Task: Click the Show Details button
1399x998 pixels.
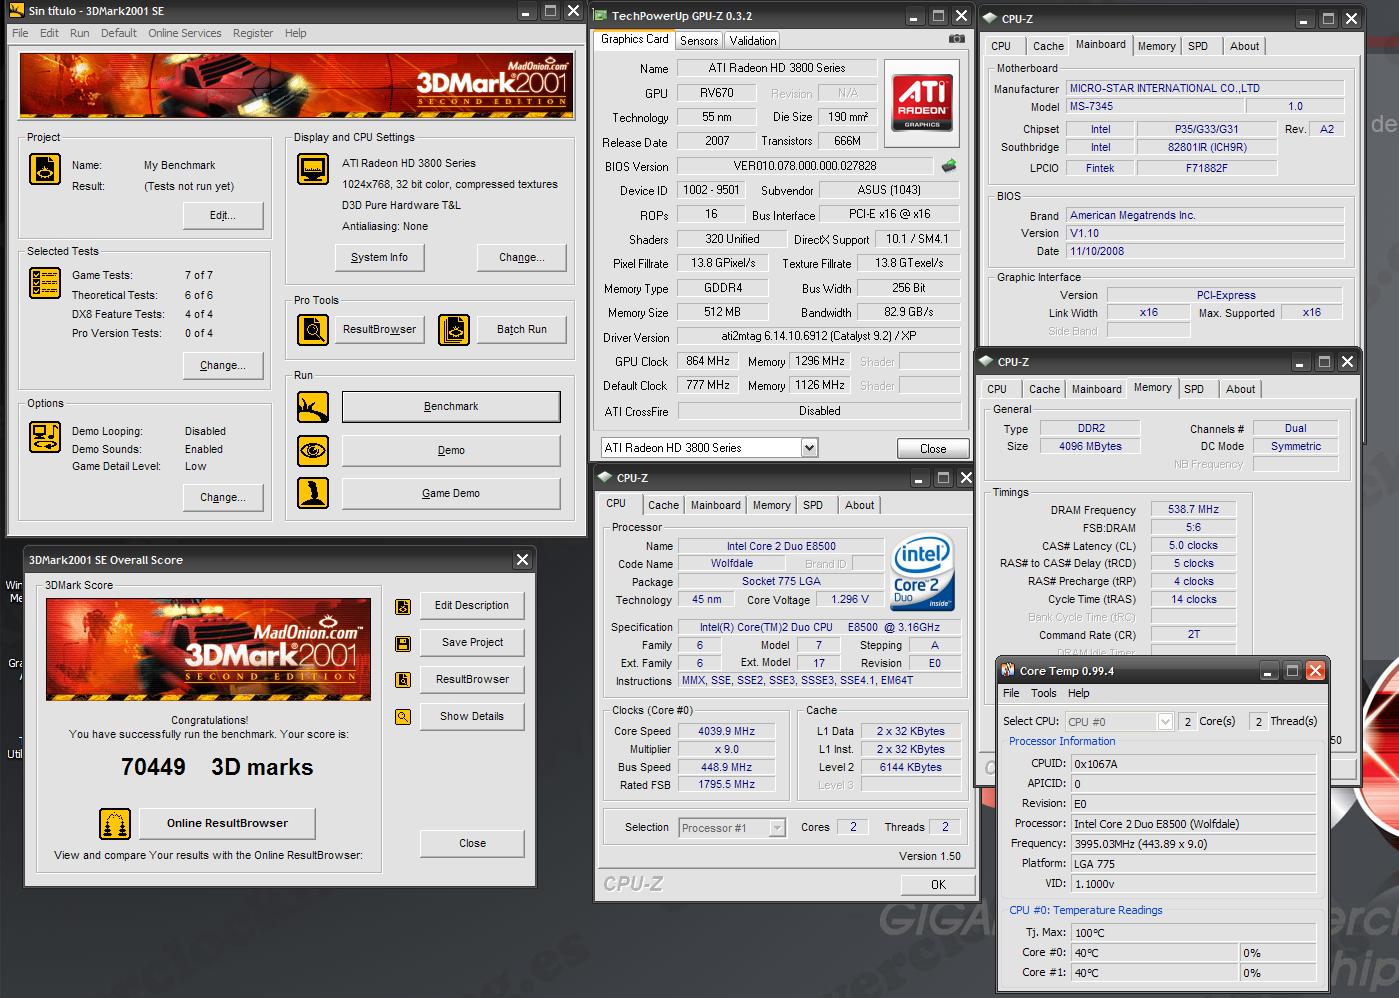Action: tap(472, 717)
